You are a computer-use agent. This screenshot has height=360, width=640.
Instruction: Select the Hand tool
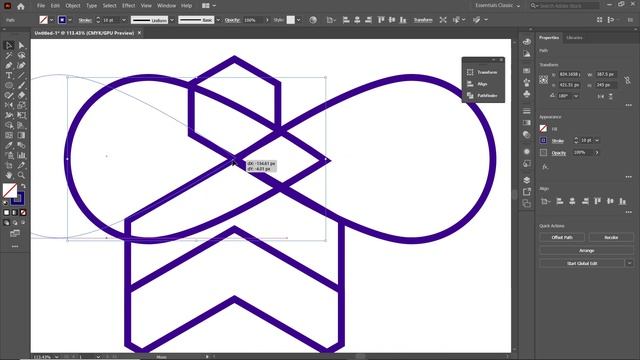9,175
